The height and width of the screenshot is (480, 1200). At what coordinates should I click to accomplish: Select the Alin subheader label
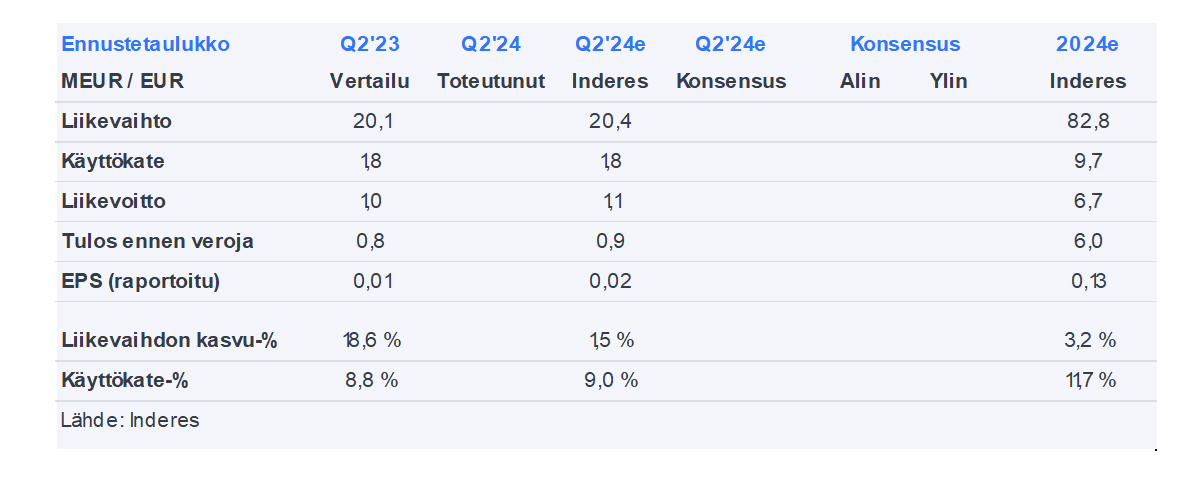pos(860,81)
